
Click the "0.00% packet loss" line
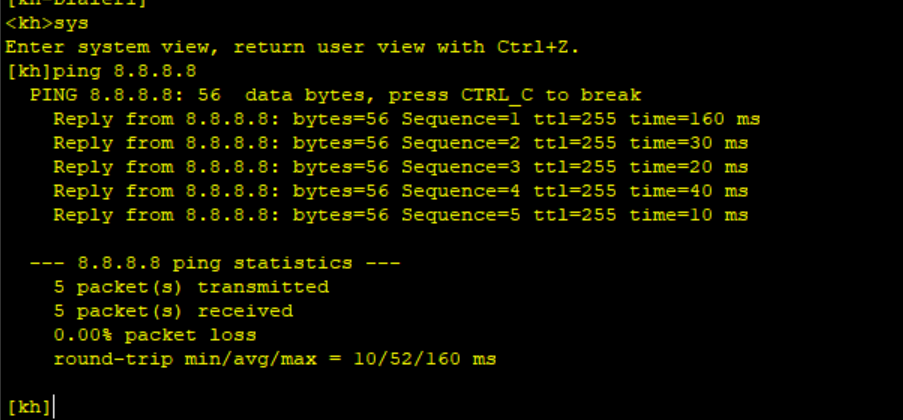click(155, 335)
